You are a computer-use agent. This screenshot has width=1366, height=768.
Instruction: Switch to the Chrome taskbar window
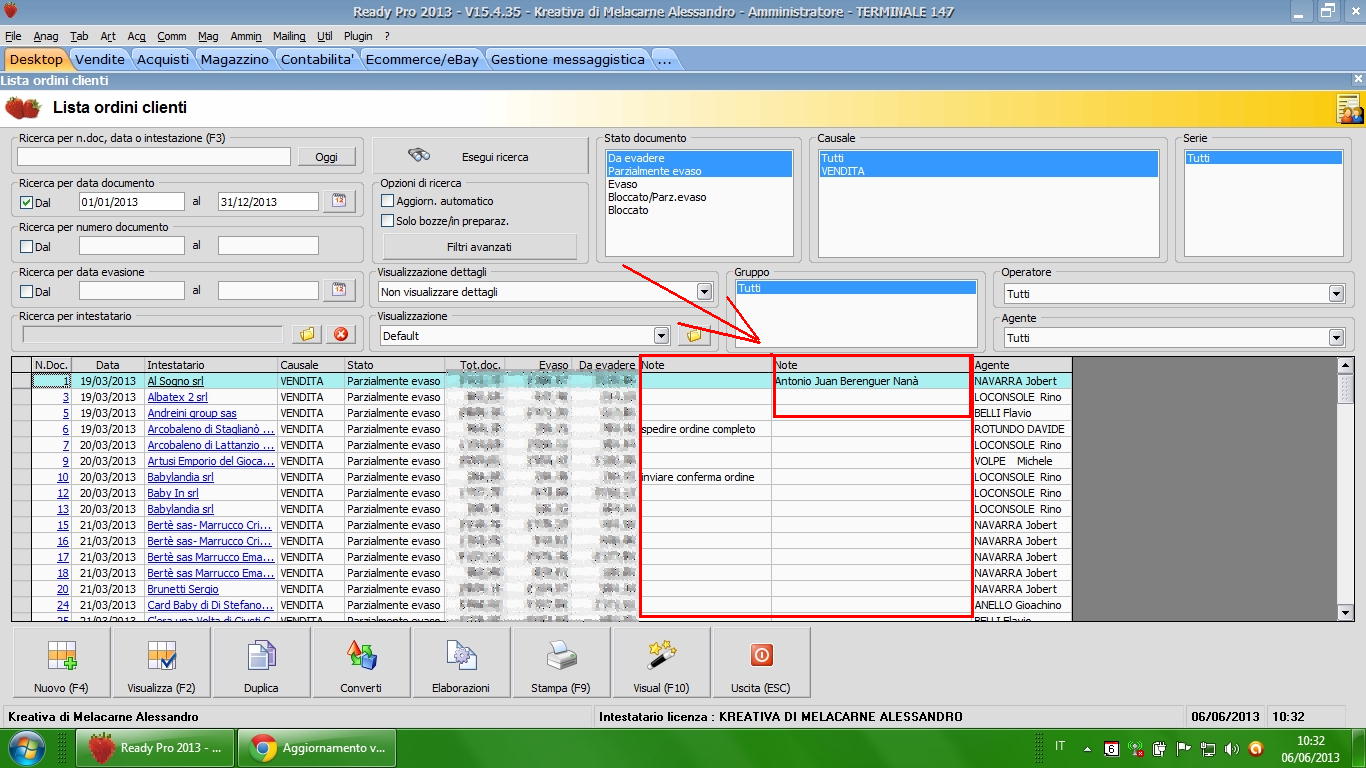tap(317, 748)
